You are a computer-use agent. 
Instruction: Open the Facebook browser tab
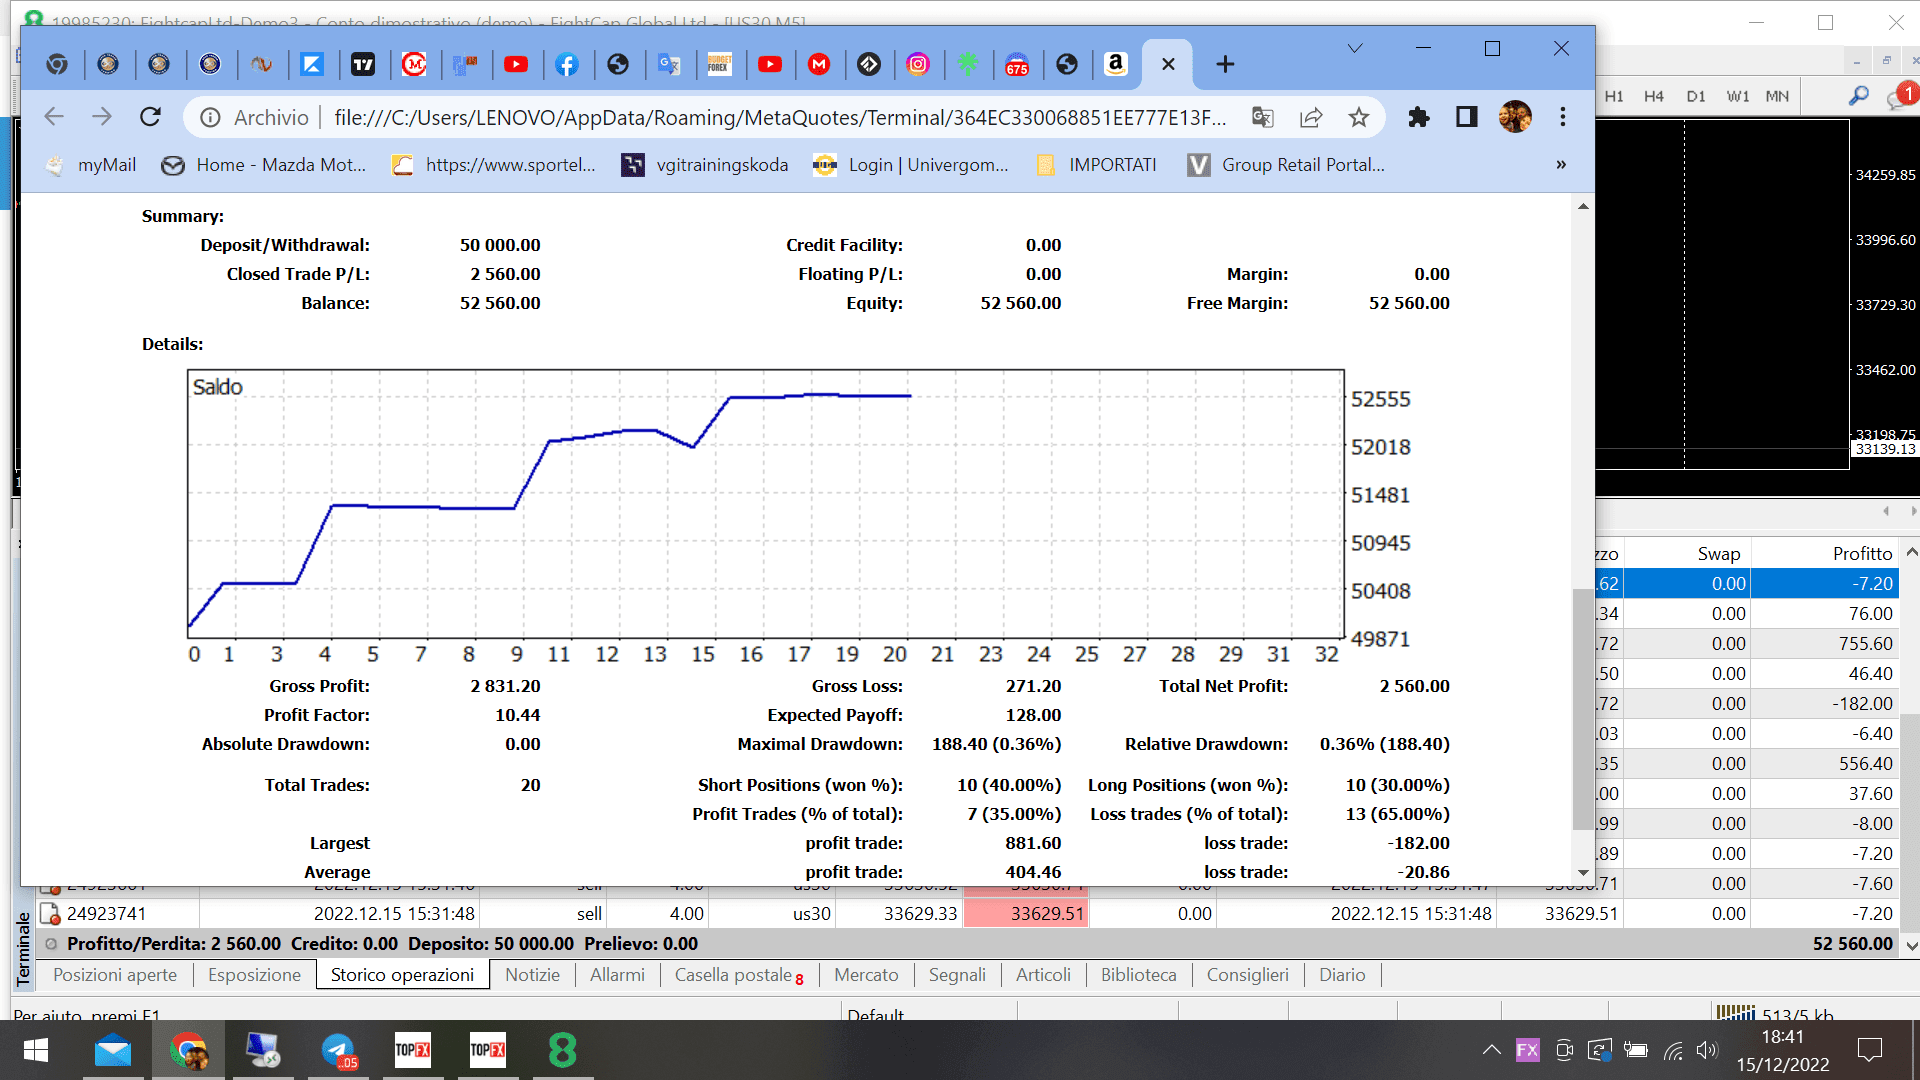click(x=567, y=64)
